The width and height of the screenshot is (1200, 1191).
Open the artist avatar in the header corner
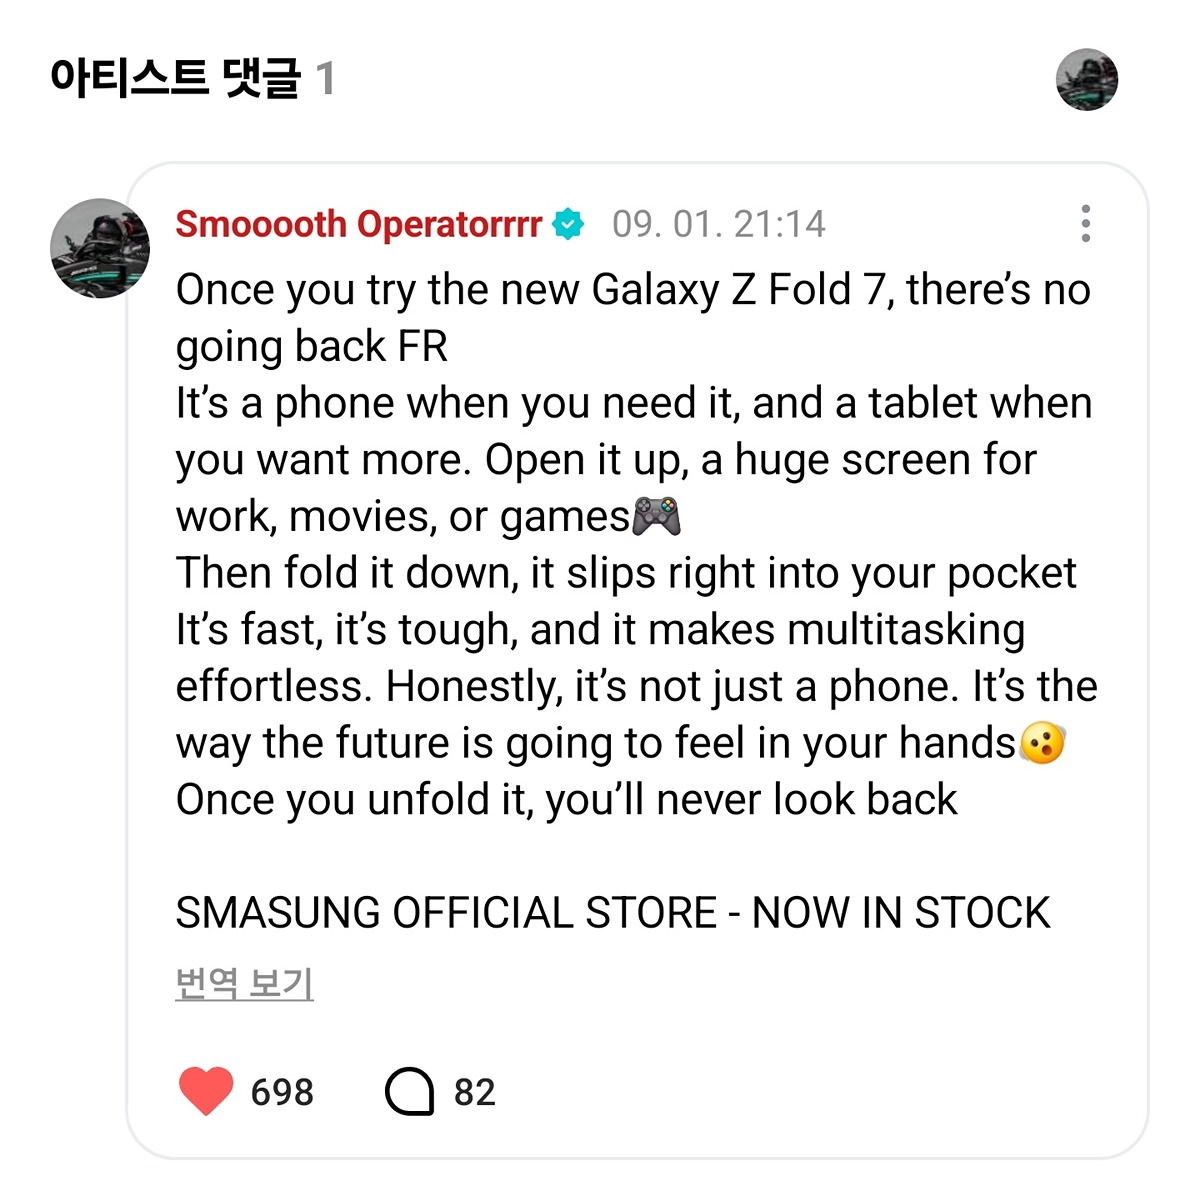tap(1087, 79)
